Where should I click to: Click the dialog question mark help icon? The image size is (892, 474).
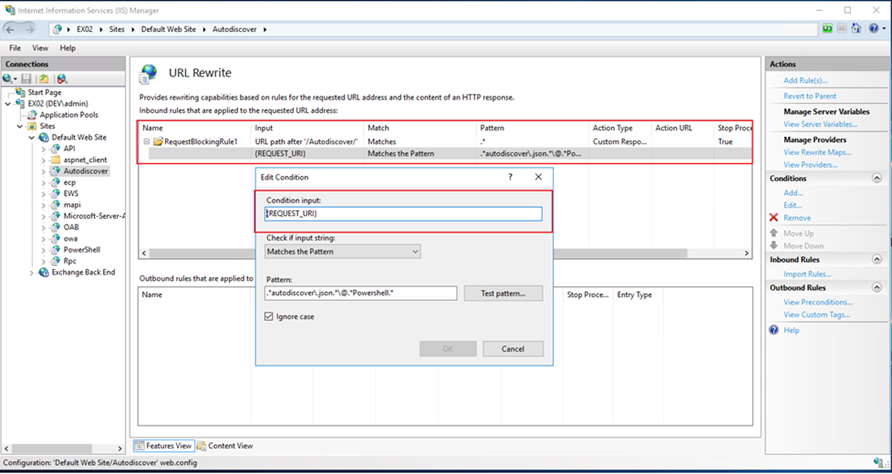point(510,176)
